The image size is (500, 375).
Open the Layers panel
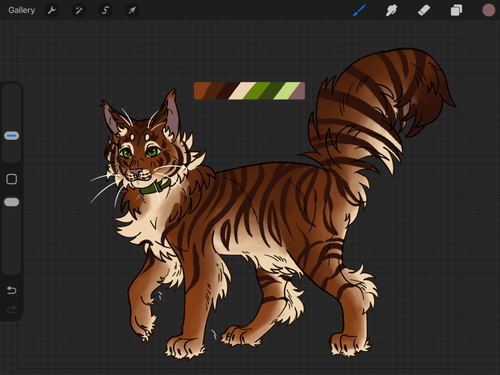tap(456, 10)
